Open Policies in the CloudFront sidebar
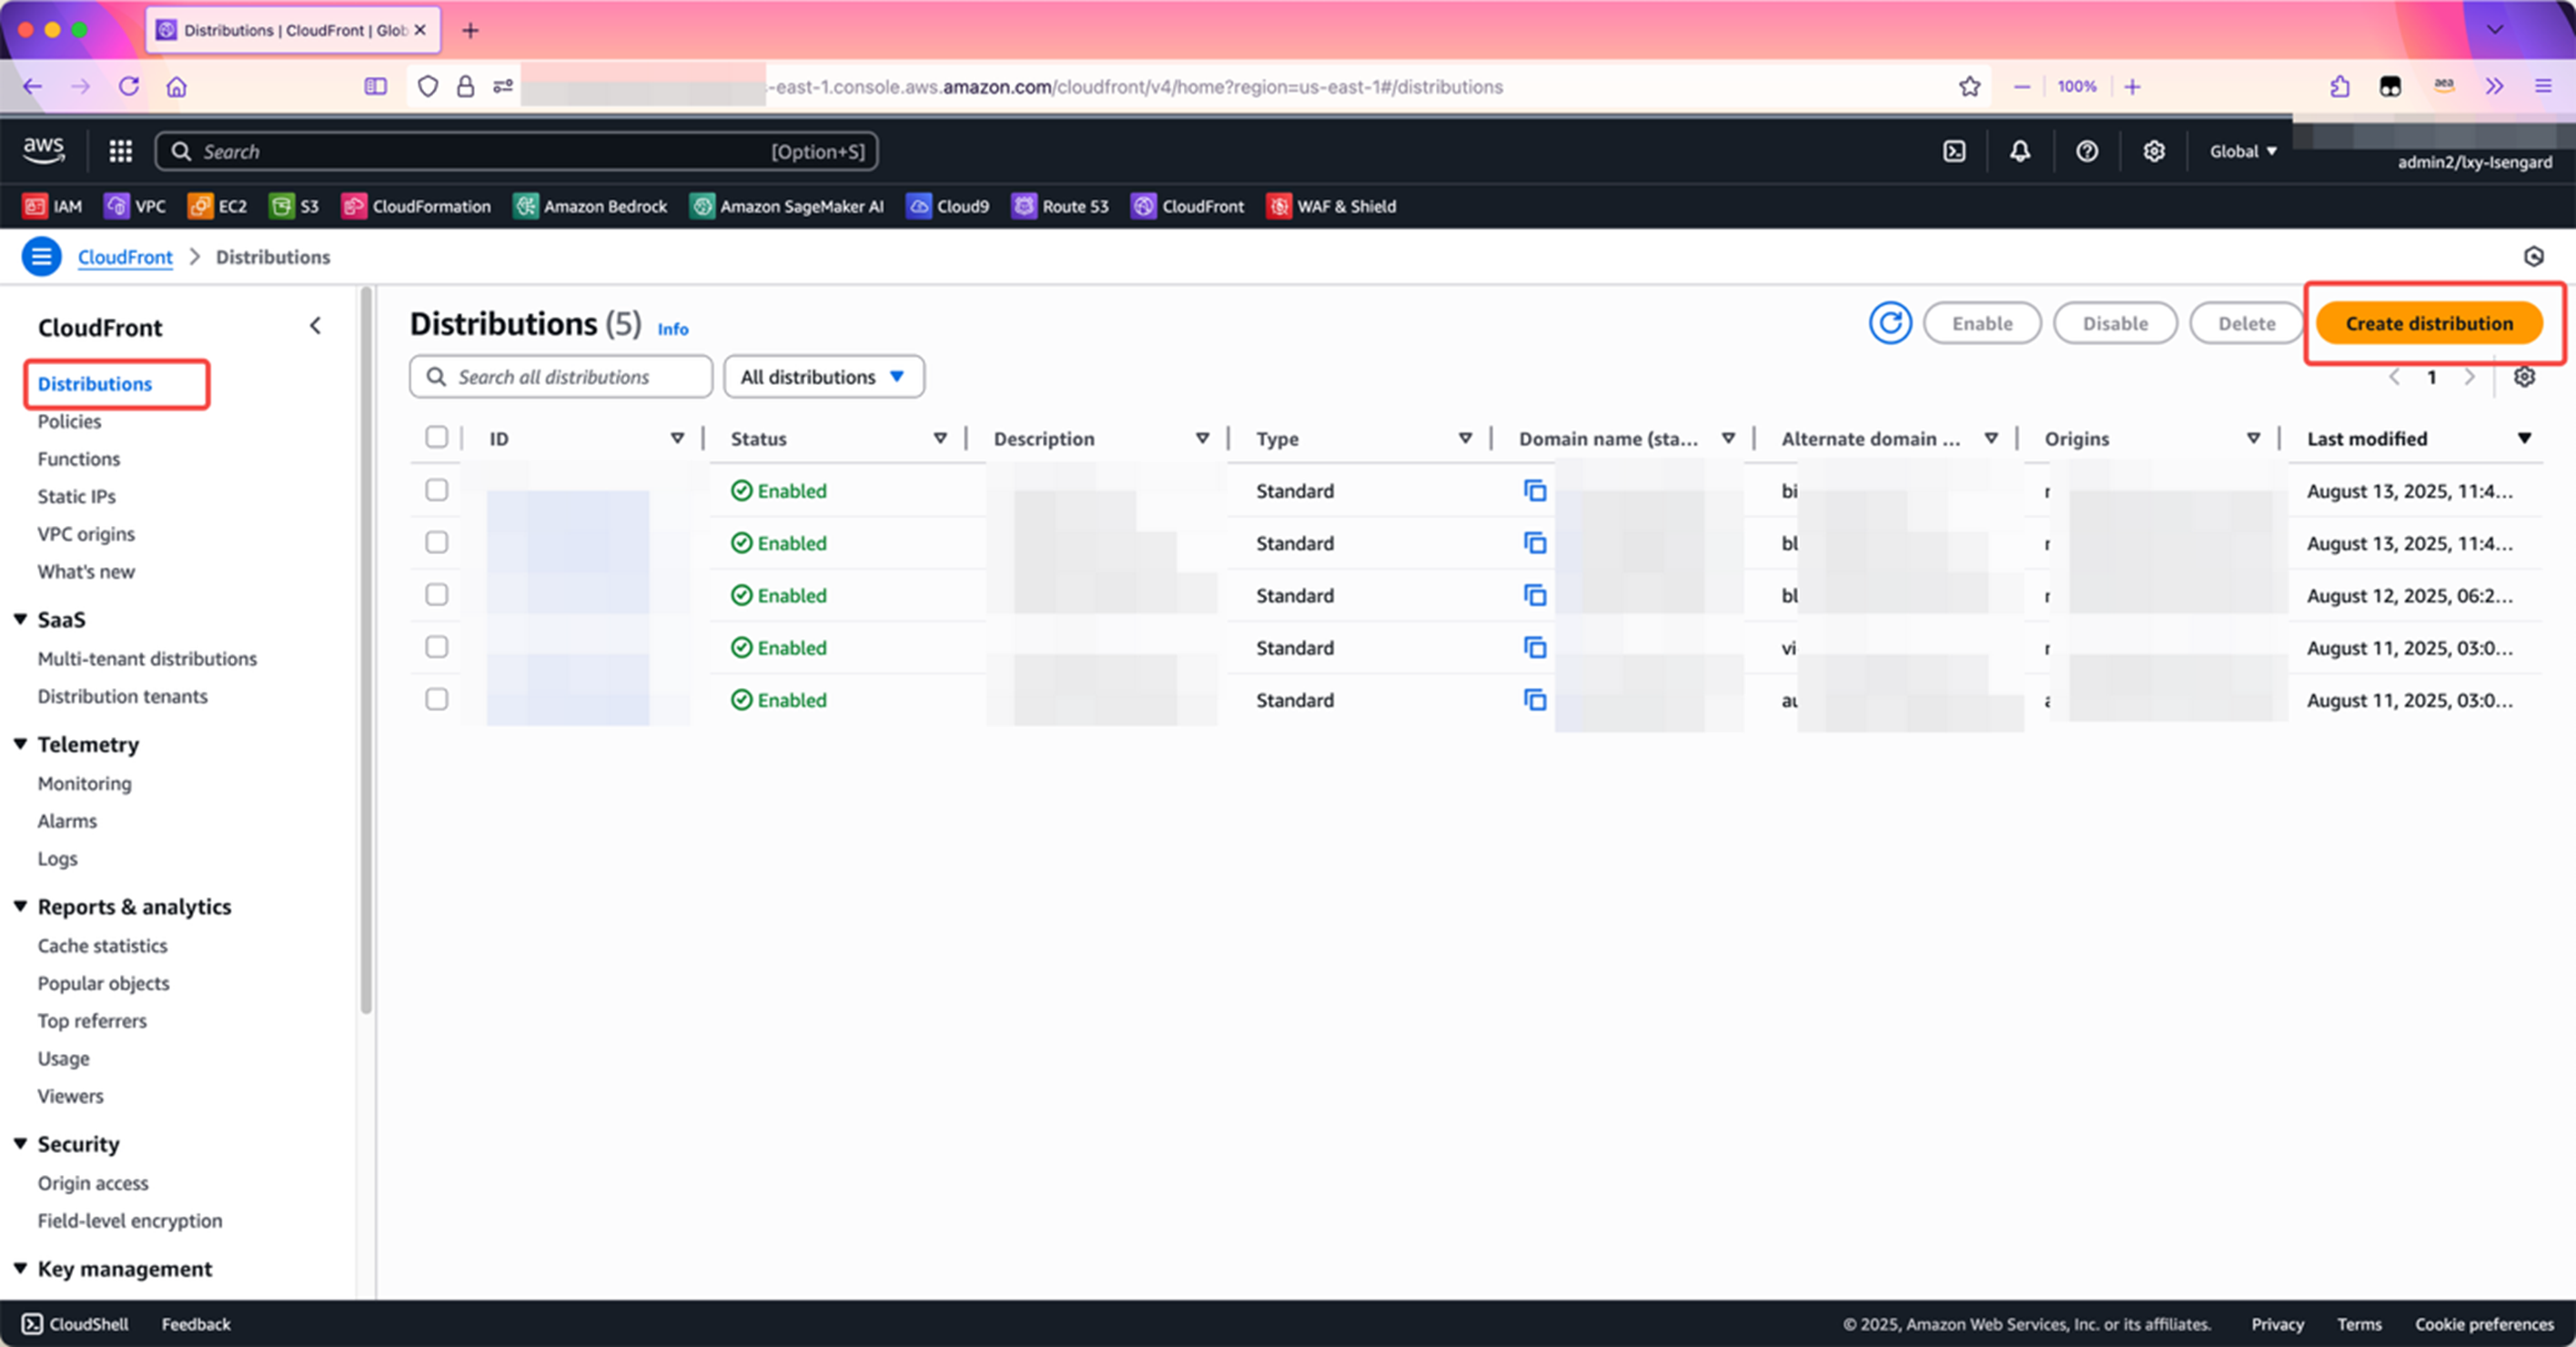2576x1347 pixels. pyautogui.click(x=69, y=421)
